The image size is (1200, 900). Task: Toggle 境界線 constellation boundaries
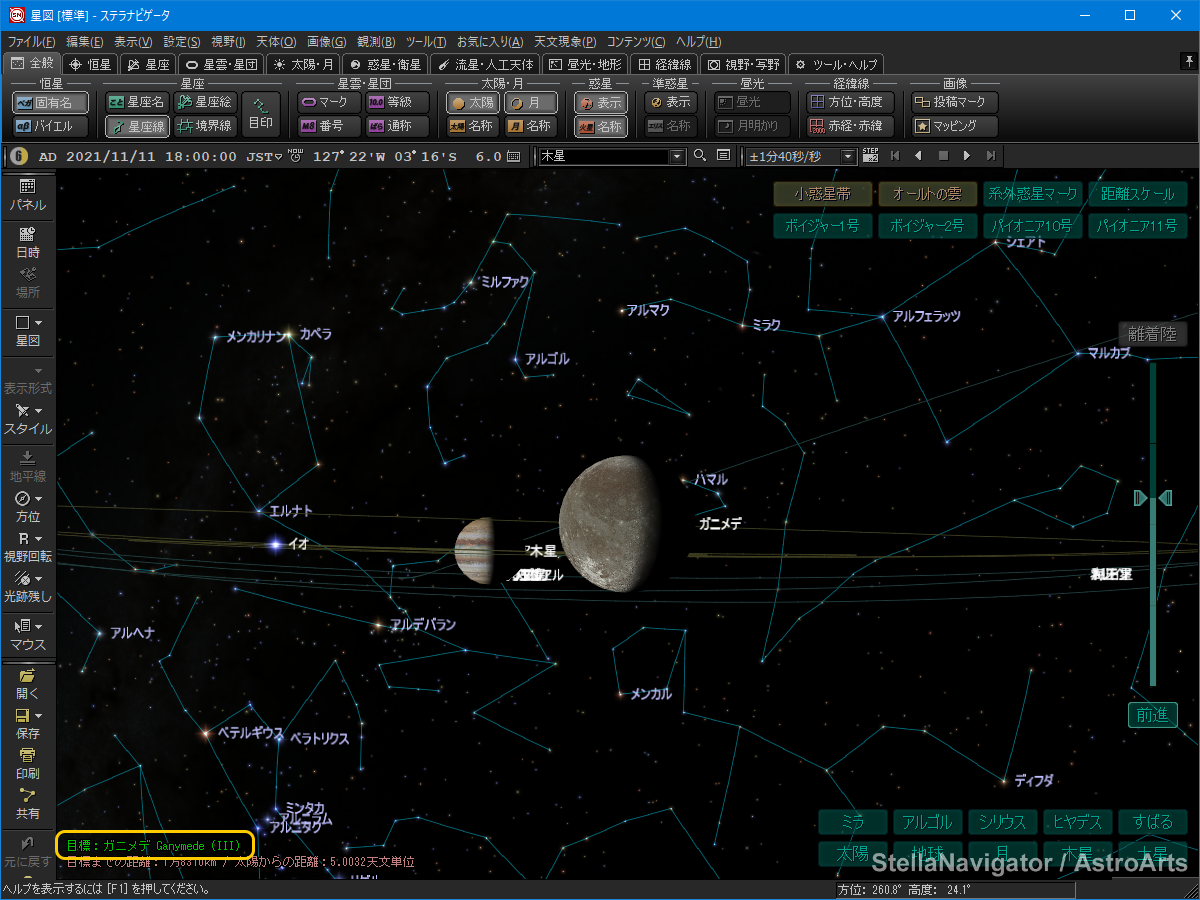pyautogui.click(x=205, y=127)
